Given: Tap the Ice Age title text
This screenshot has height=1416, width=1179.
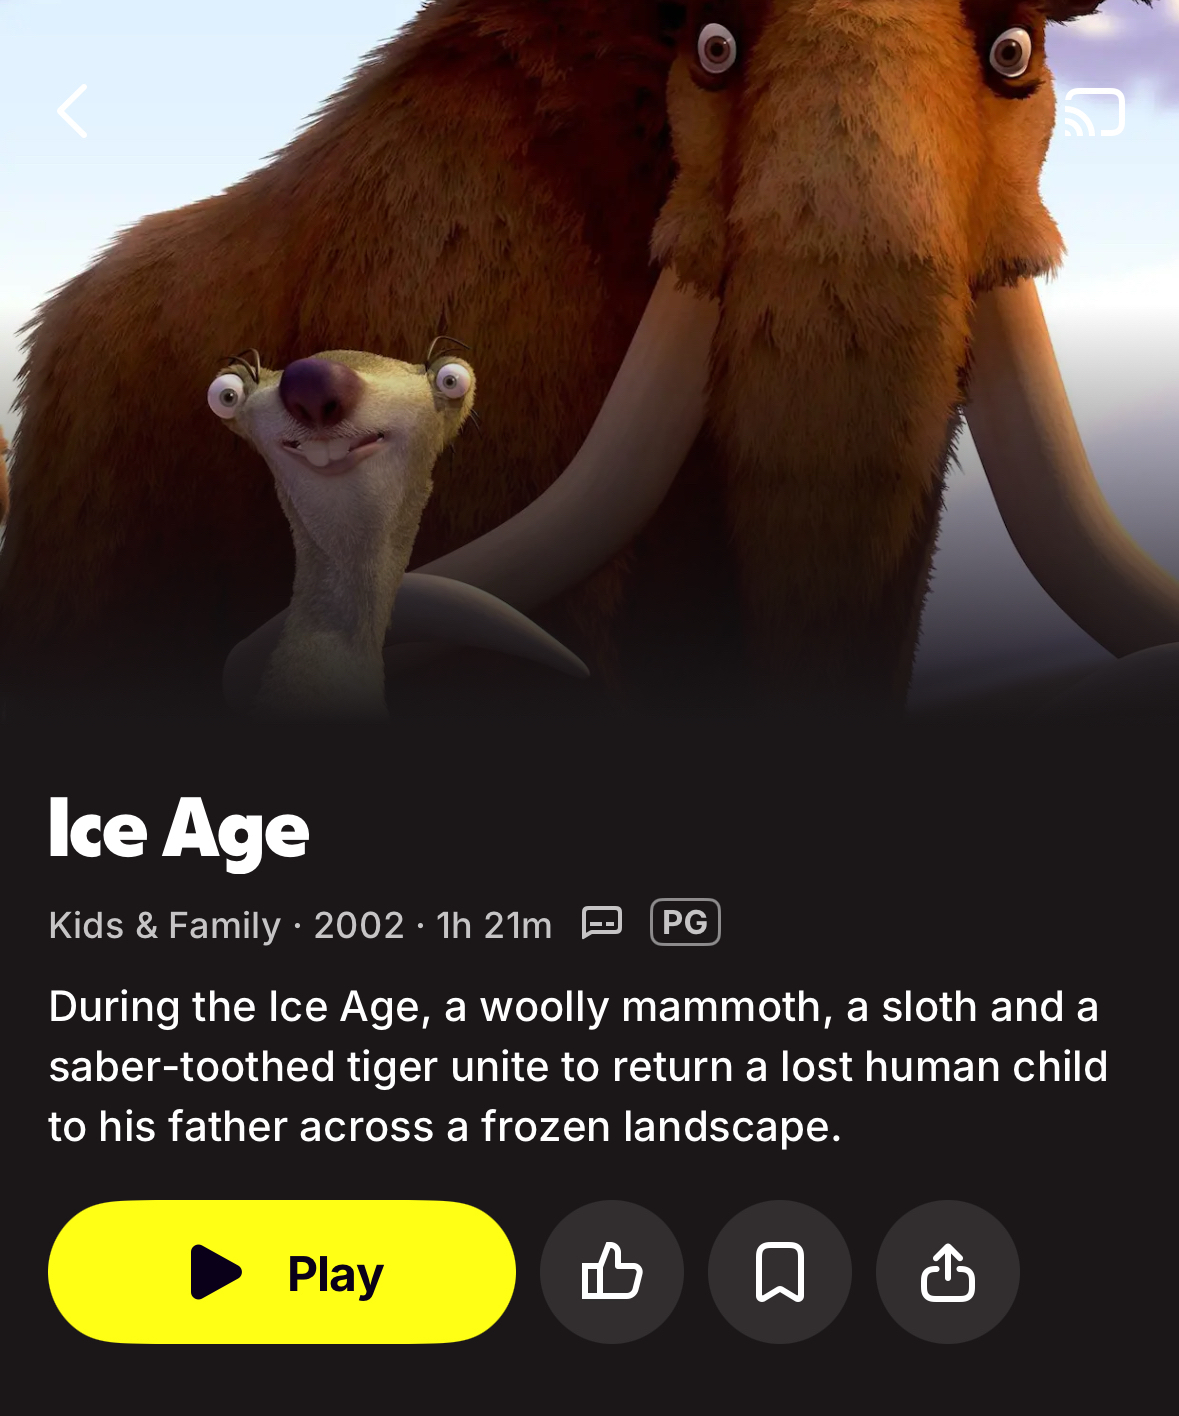Looking at the screenshot, I should 179,830.
